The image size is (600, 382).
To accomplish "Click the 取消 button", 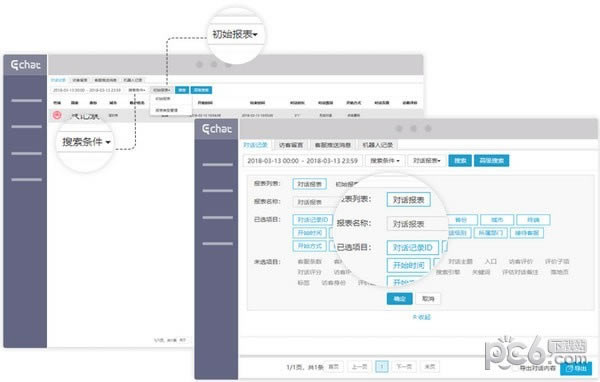I will click(428, 299).
